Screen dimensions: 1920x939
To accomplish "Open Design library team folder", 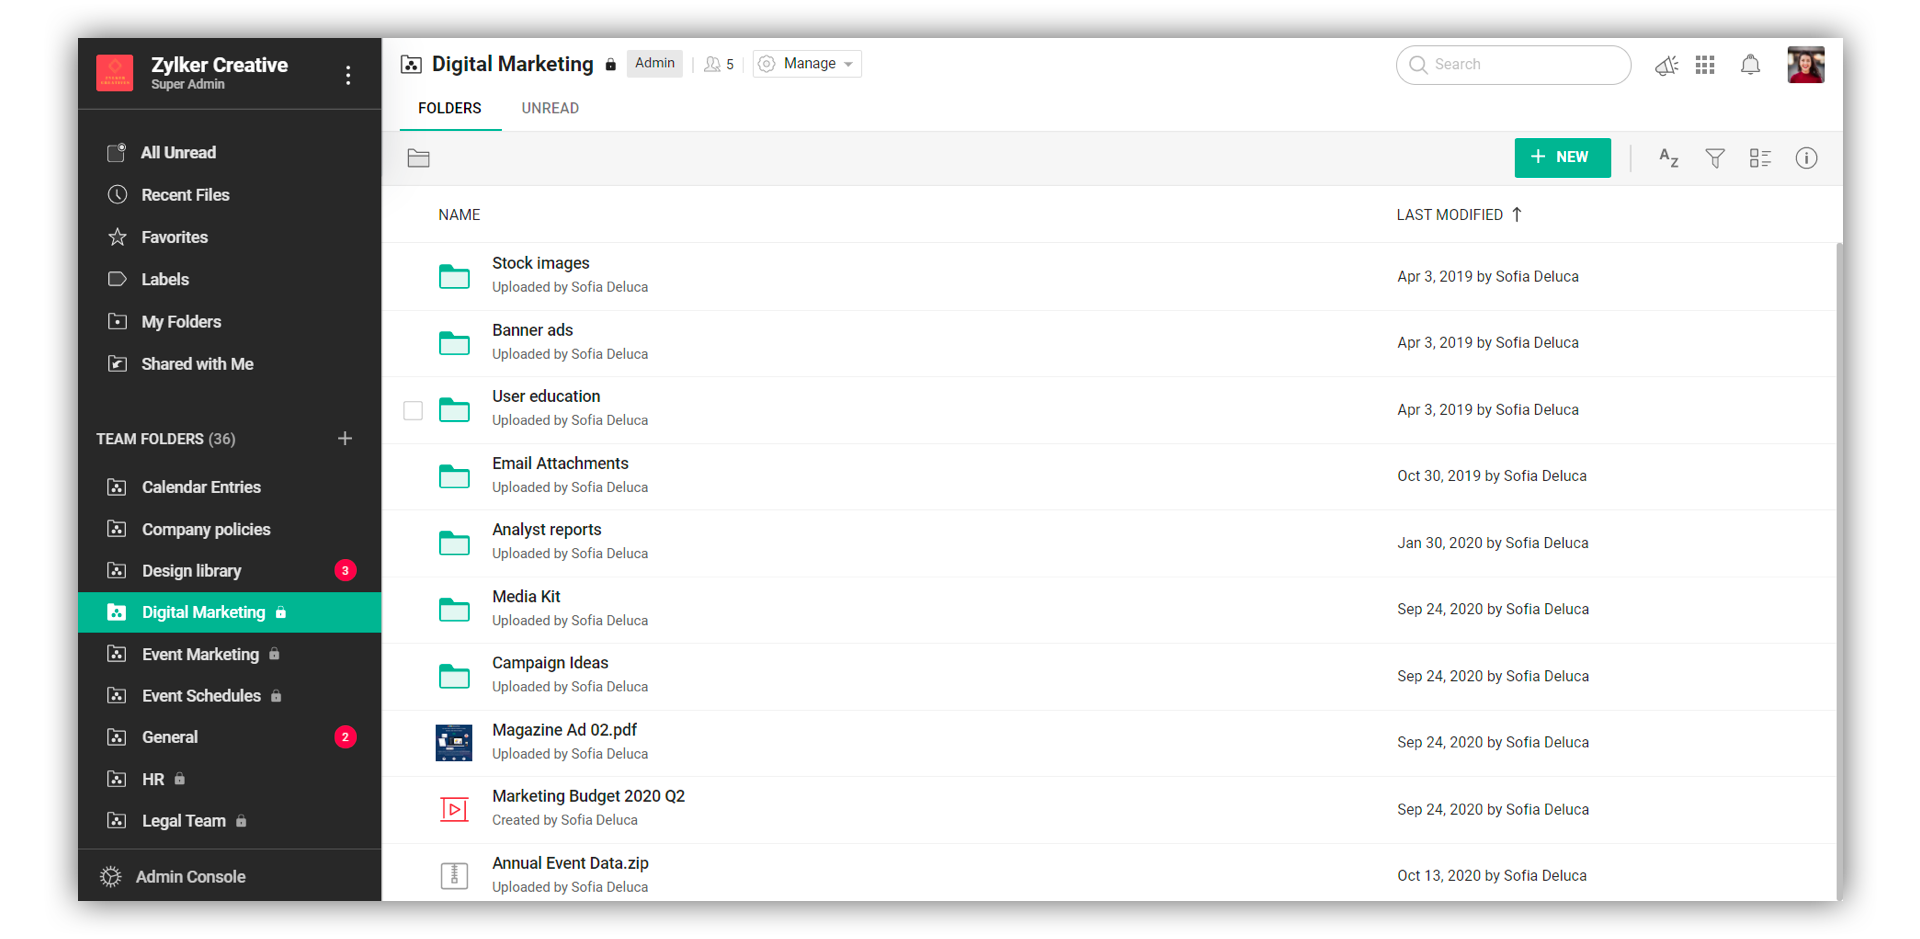I will coord(192,571).
